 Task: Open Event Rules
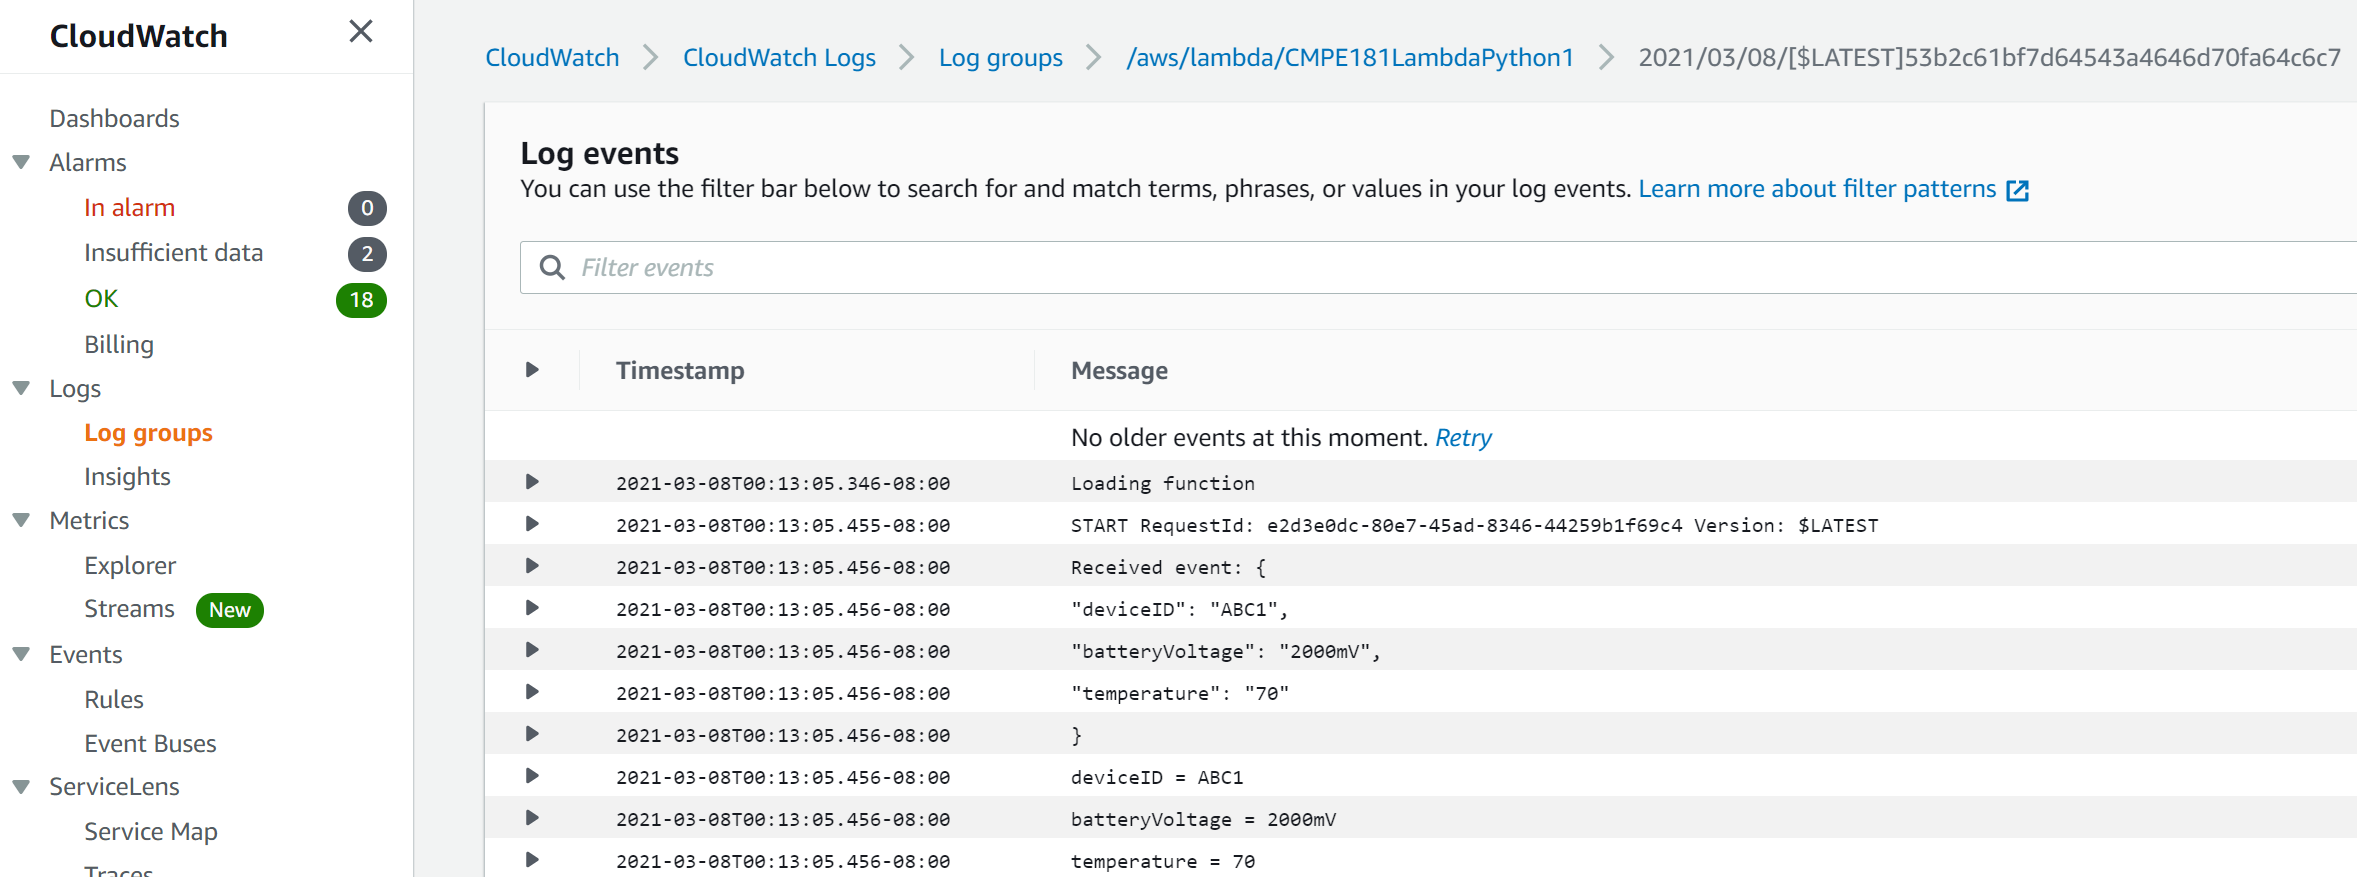[x=114, y=700]
